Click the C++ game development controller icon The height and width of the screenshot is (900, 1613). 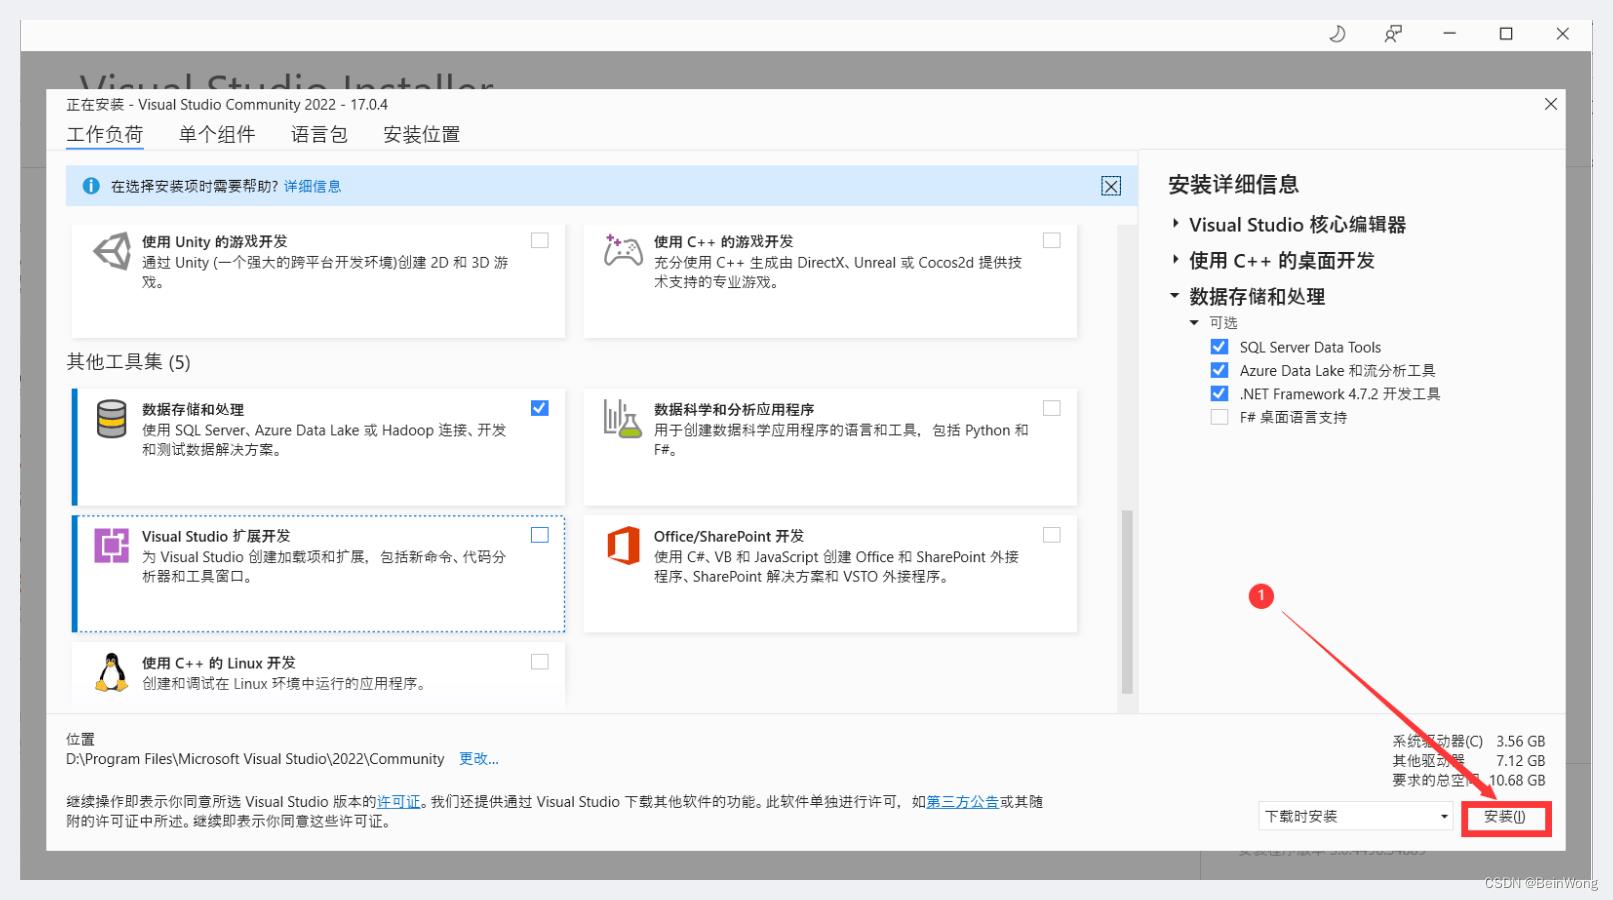click(x=622, y=250)
